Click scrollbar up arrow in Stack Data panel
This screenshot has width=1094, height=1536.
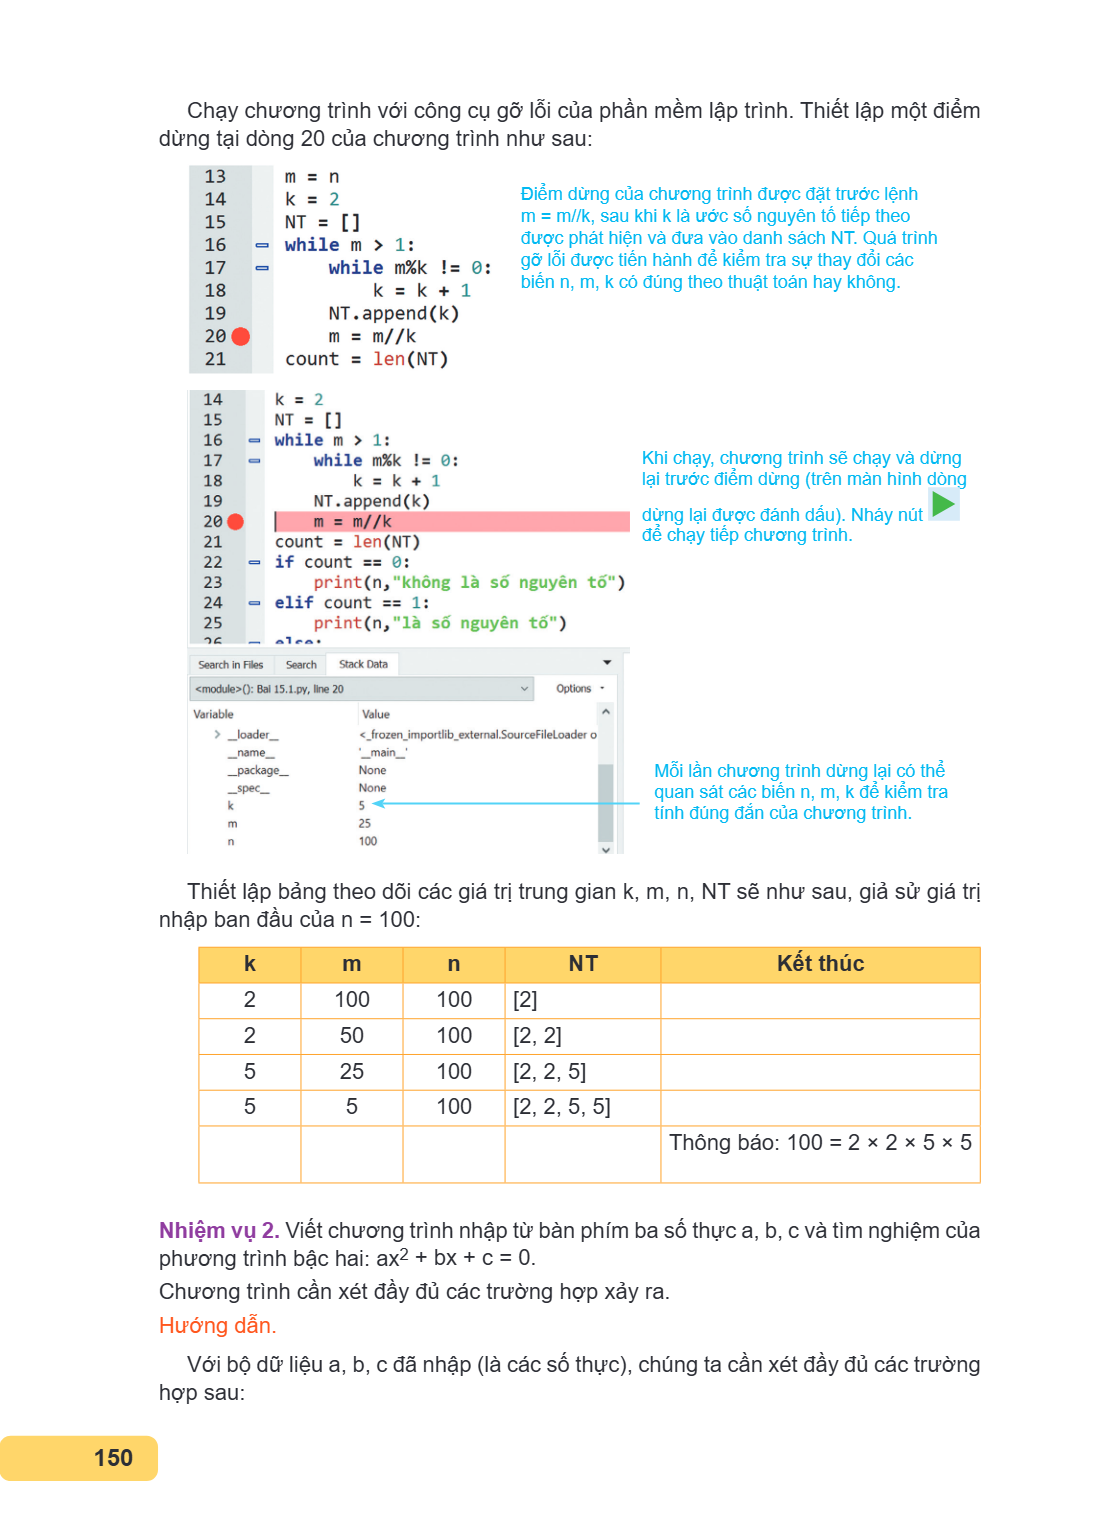pyautogui.click(x=605, y=711)
